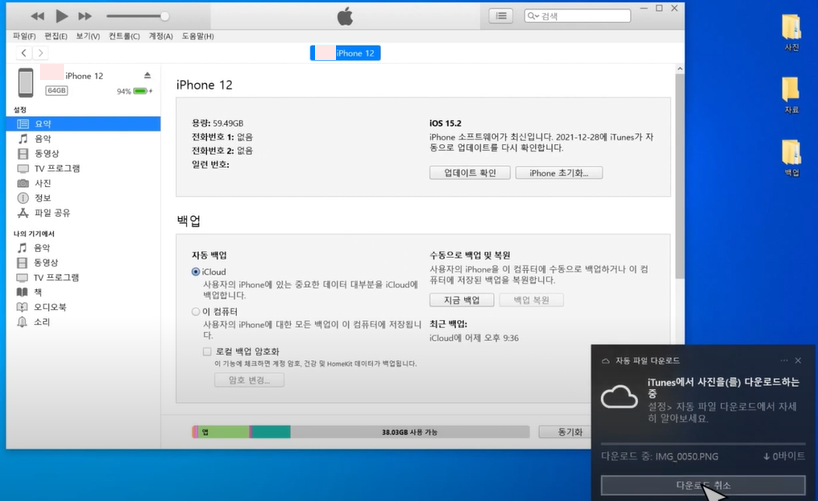This screenshot has width=818, height=501.
Task: Click the 94% battery indicator icon
Action: [x=141, y=91]
